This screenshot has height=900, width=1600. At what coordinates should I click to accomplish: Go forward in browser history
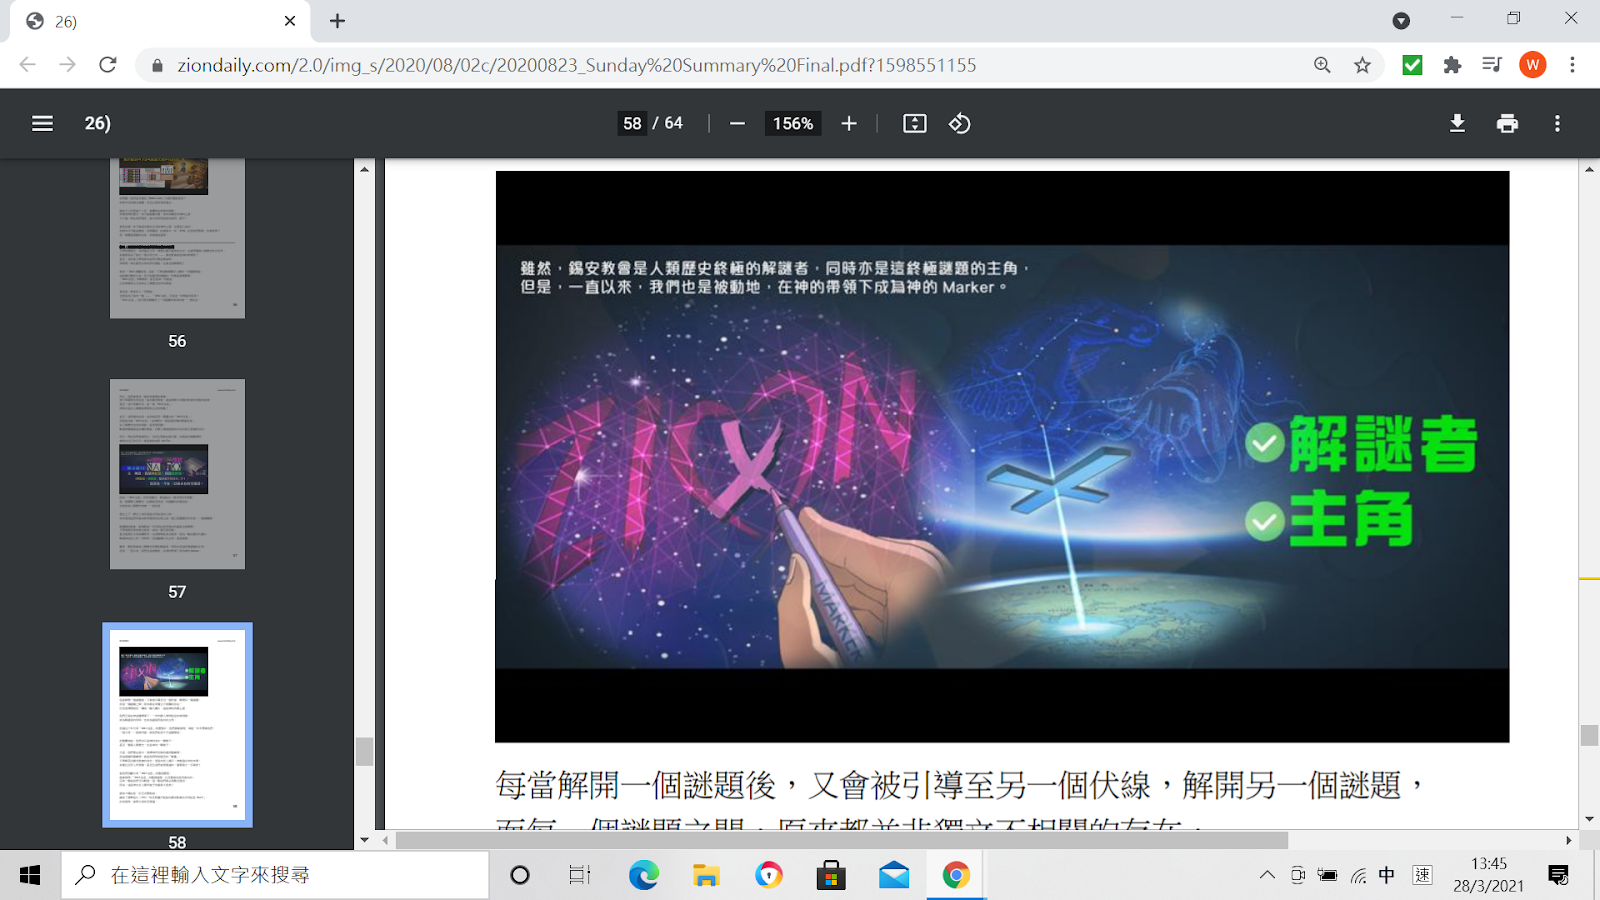coord(67,65)
